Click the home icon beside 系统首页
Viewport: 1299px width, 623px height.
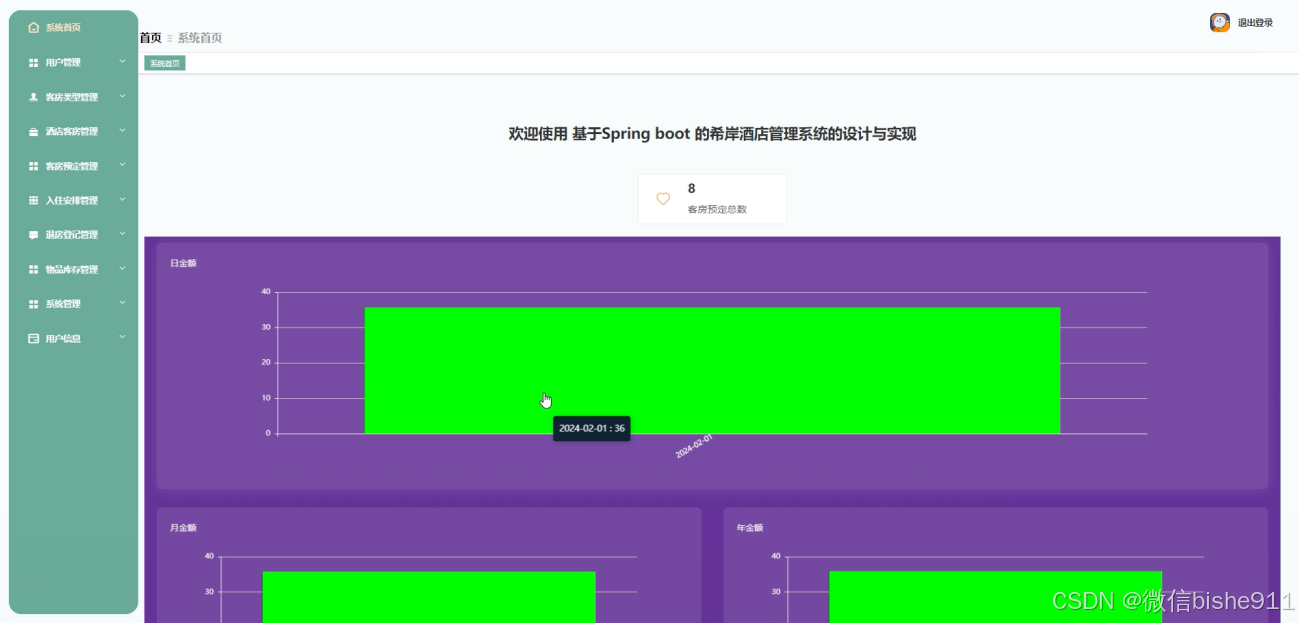(34, 28)
